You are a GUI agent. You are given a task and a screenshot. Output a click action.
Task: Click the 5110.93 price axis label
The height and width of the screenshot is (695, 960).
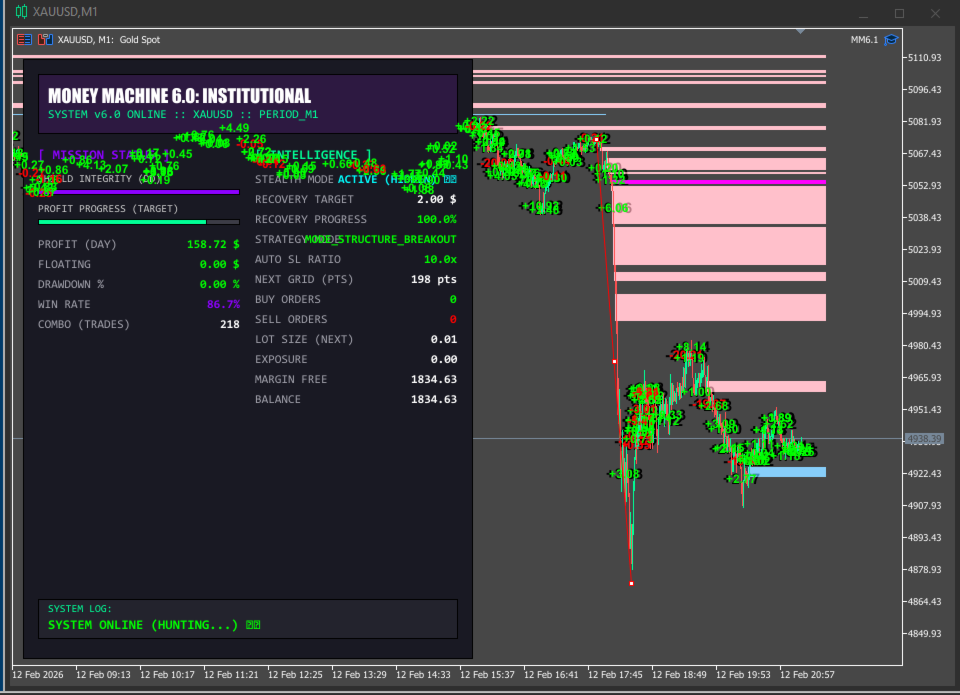[x=924, y=58]
